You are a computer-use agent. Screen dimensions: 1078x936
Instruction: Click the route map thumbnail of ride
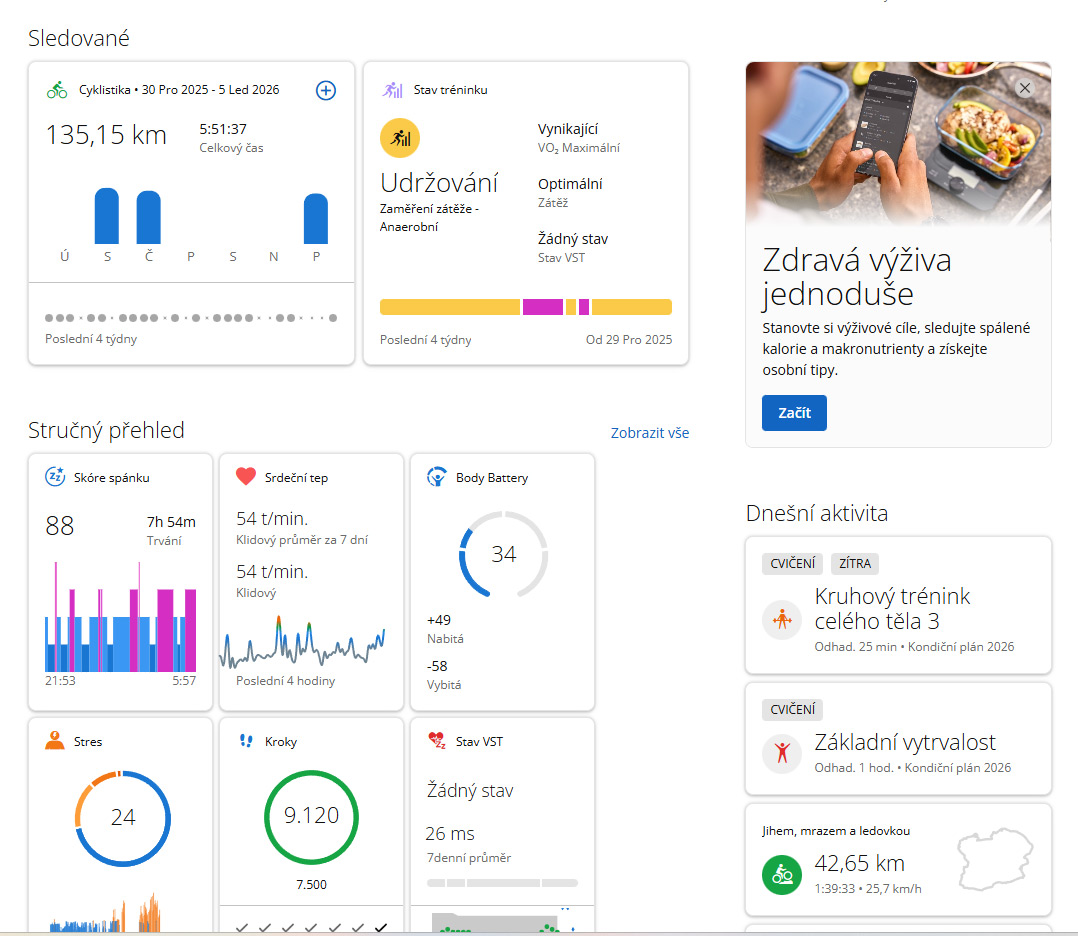[993, 858]
